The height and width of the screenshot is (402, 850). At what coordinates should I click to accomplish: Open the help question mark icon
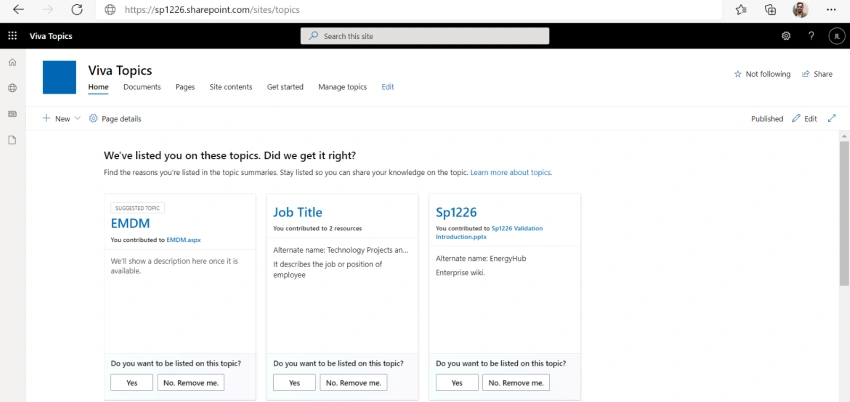811,36
